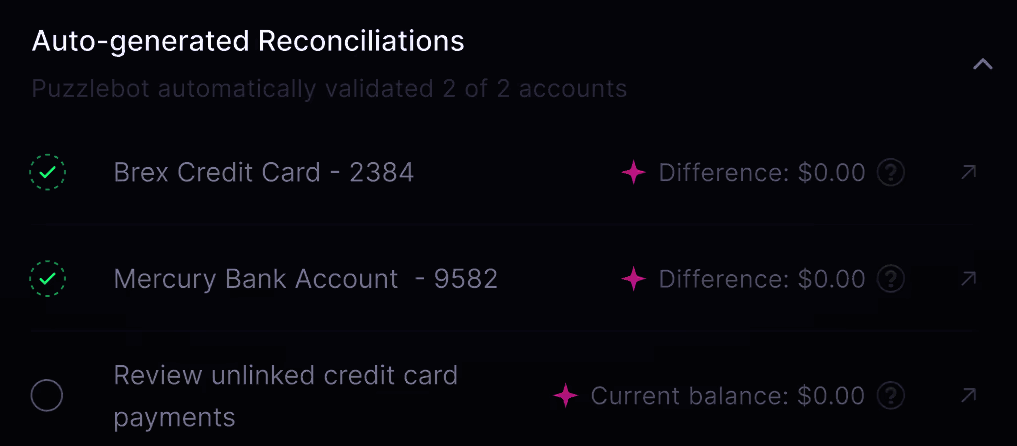Click sparkle icon next to Mercury difference
This screenshot has height=446, width=1017.
(x=634, y=279)
